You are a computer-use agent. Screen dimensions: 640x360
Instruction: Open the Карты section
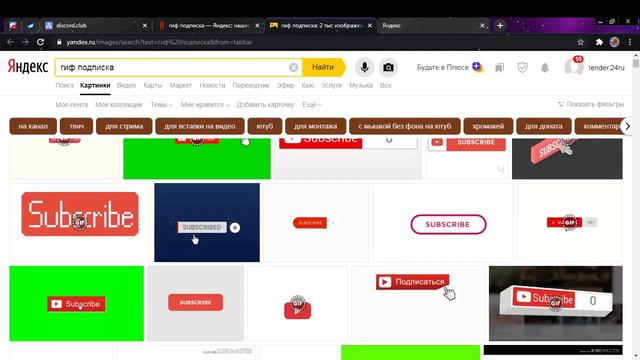click(x=153, y=85)
